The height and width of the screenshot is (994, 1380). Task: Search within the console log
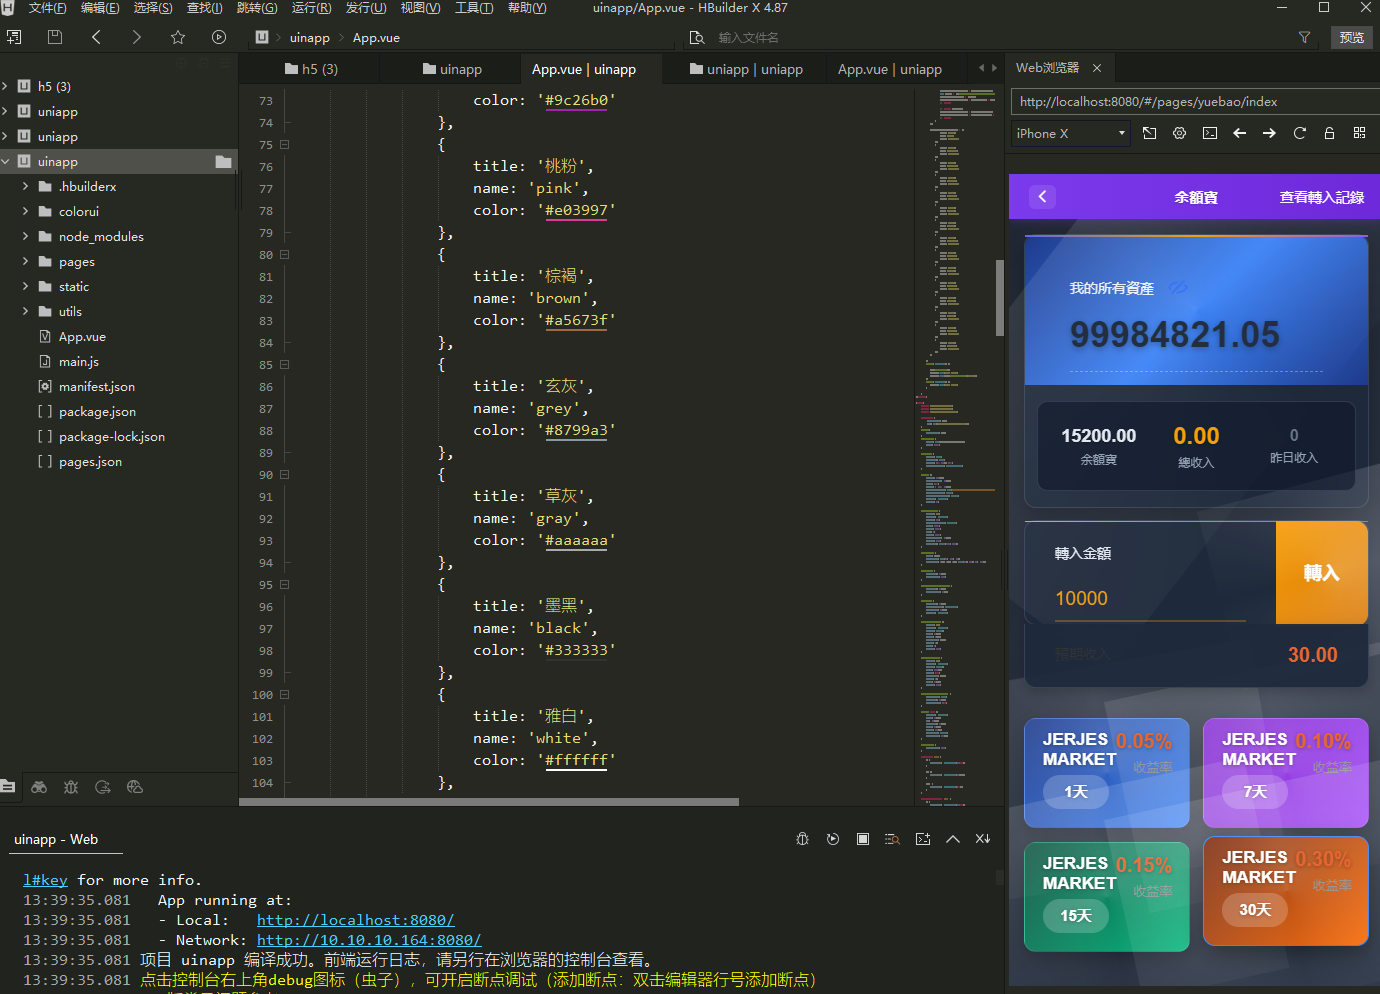tap(893, 839)
